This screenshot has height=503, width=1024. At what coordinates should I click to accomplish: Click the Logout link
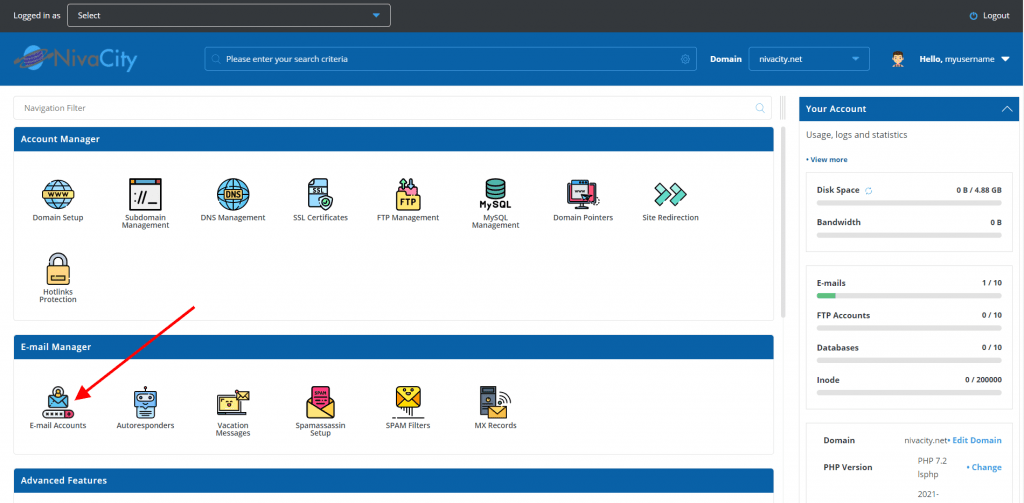996,16
